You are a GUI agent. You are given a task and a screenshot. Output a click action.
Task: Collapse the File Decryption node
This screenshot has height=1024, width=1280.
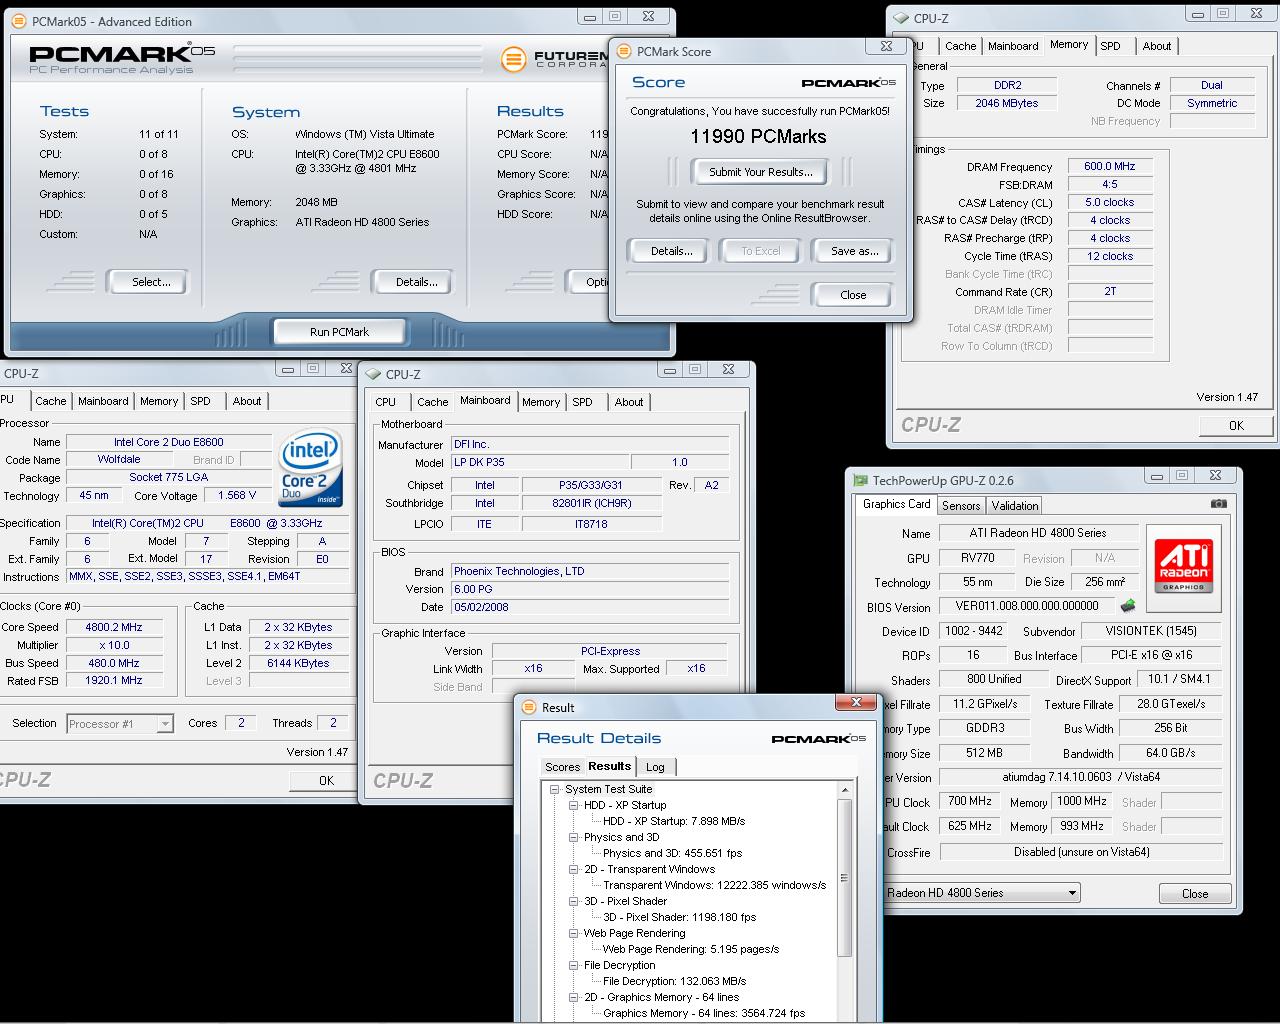pyautogui.click(x=574, y=965)
